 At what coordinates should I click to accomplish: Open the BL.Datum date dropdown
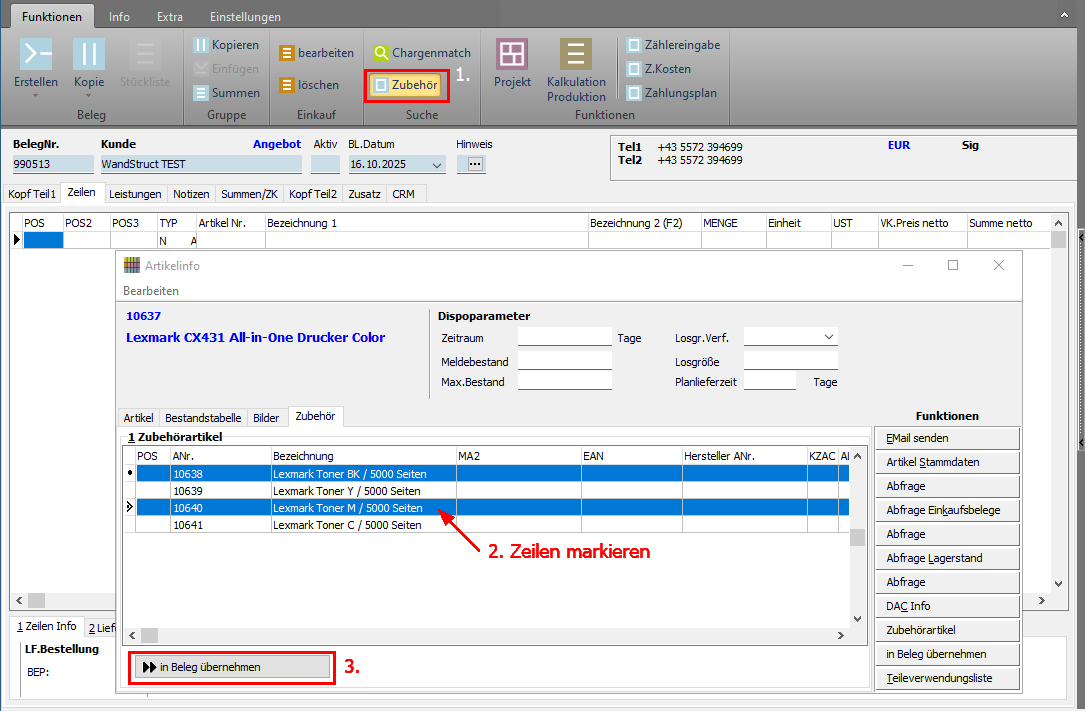(436, 165)
